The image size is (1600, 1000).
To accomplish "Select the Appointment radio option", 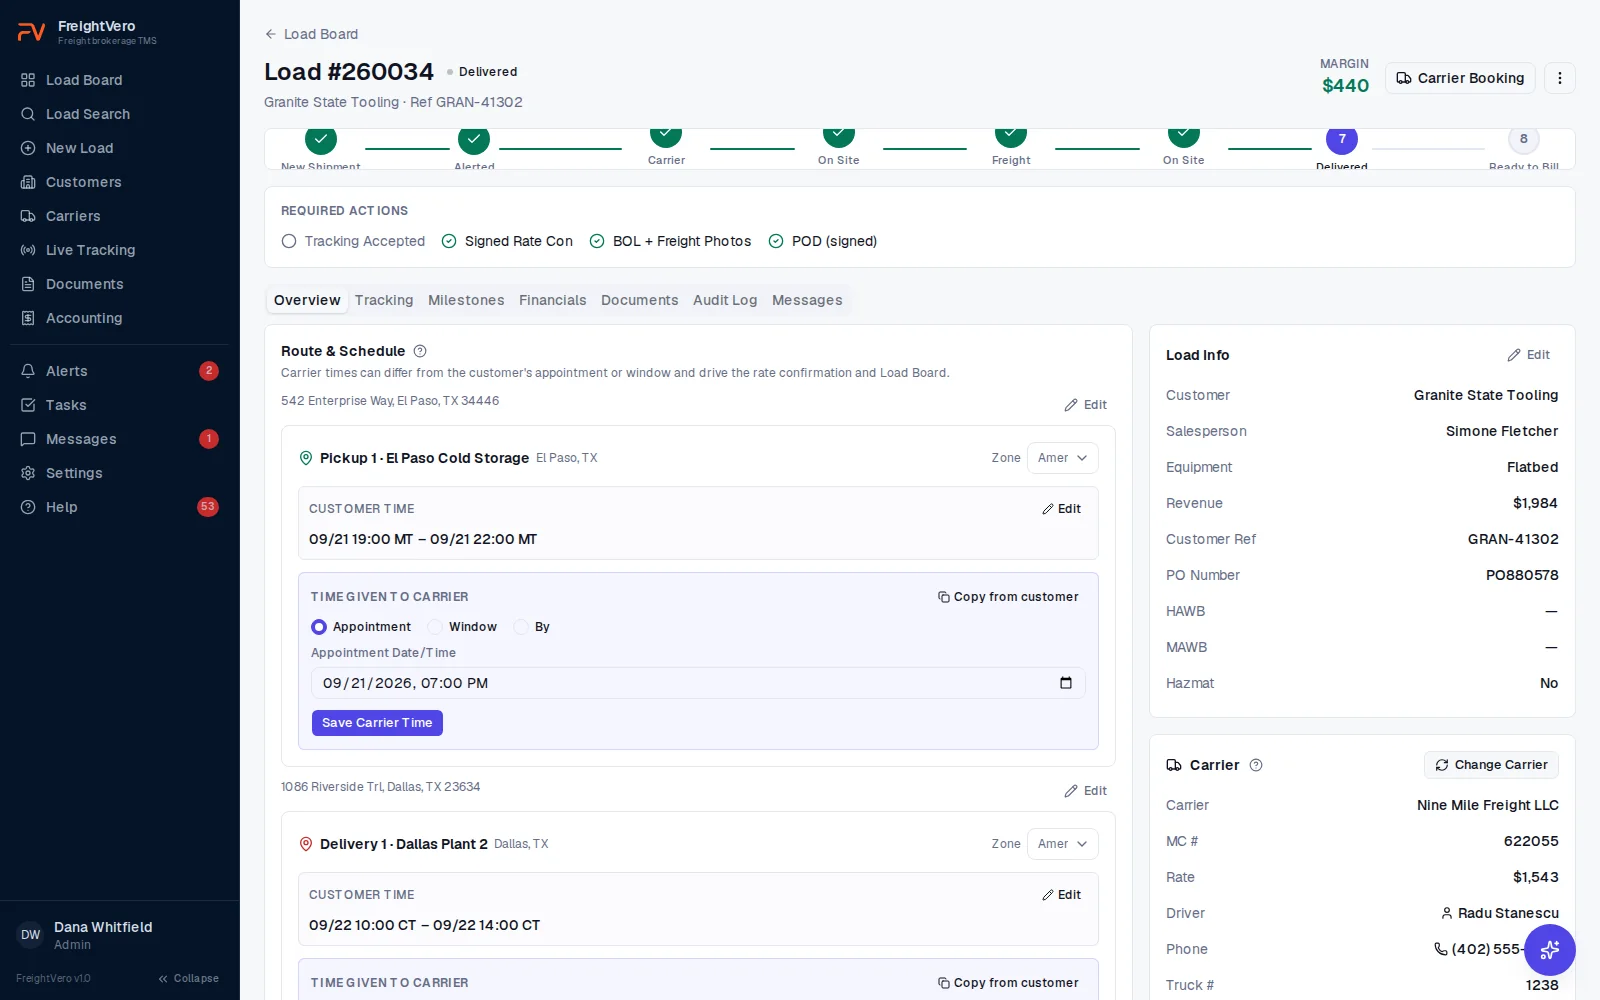I will click(x=319, y=627).
